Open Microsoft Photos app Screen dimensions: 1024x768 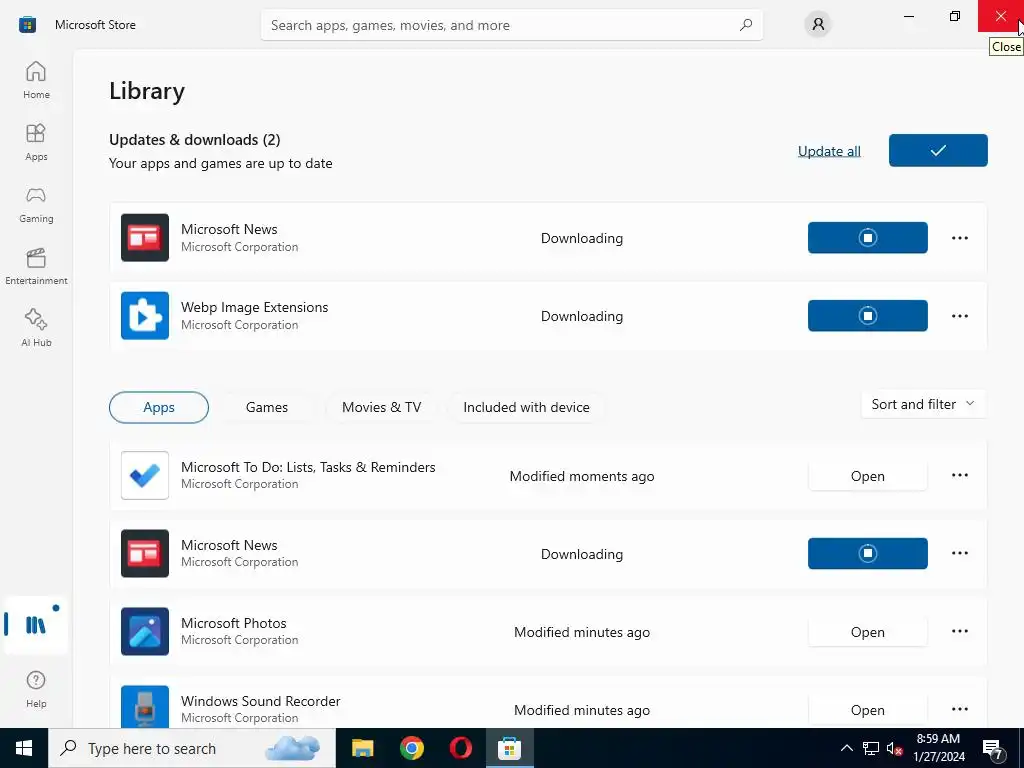867,632
